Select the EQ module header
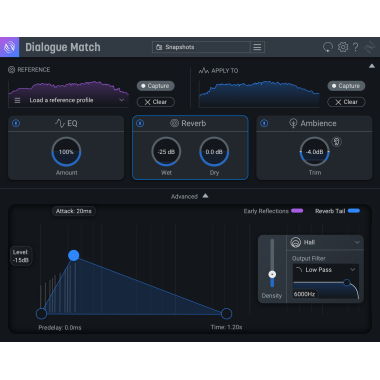 (66, 123)
